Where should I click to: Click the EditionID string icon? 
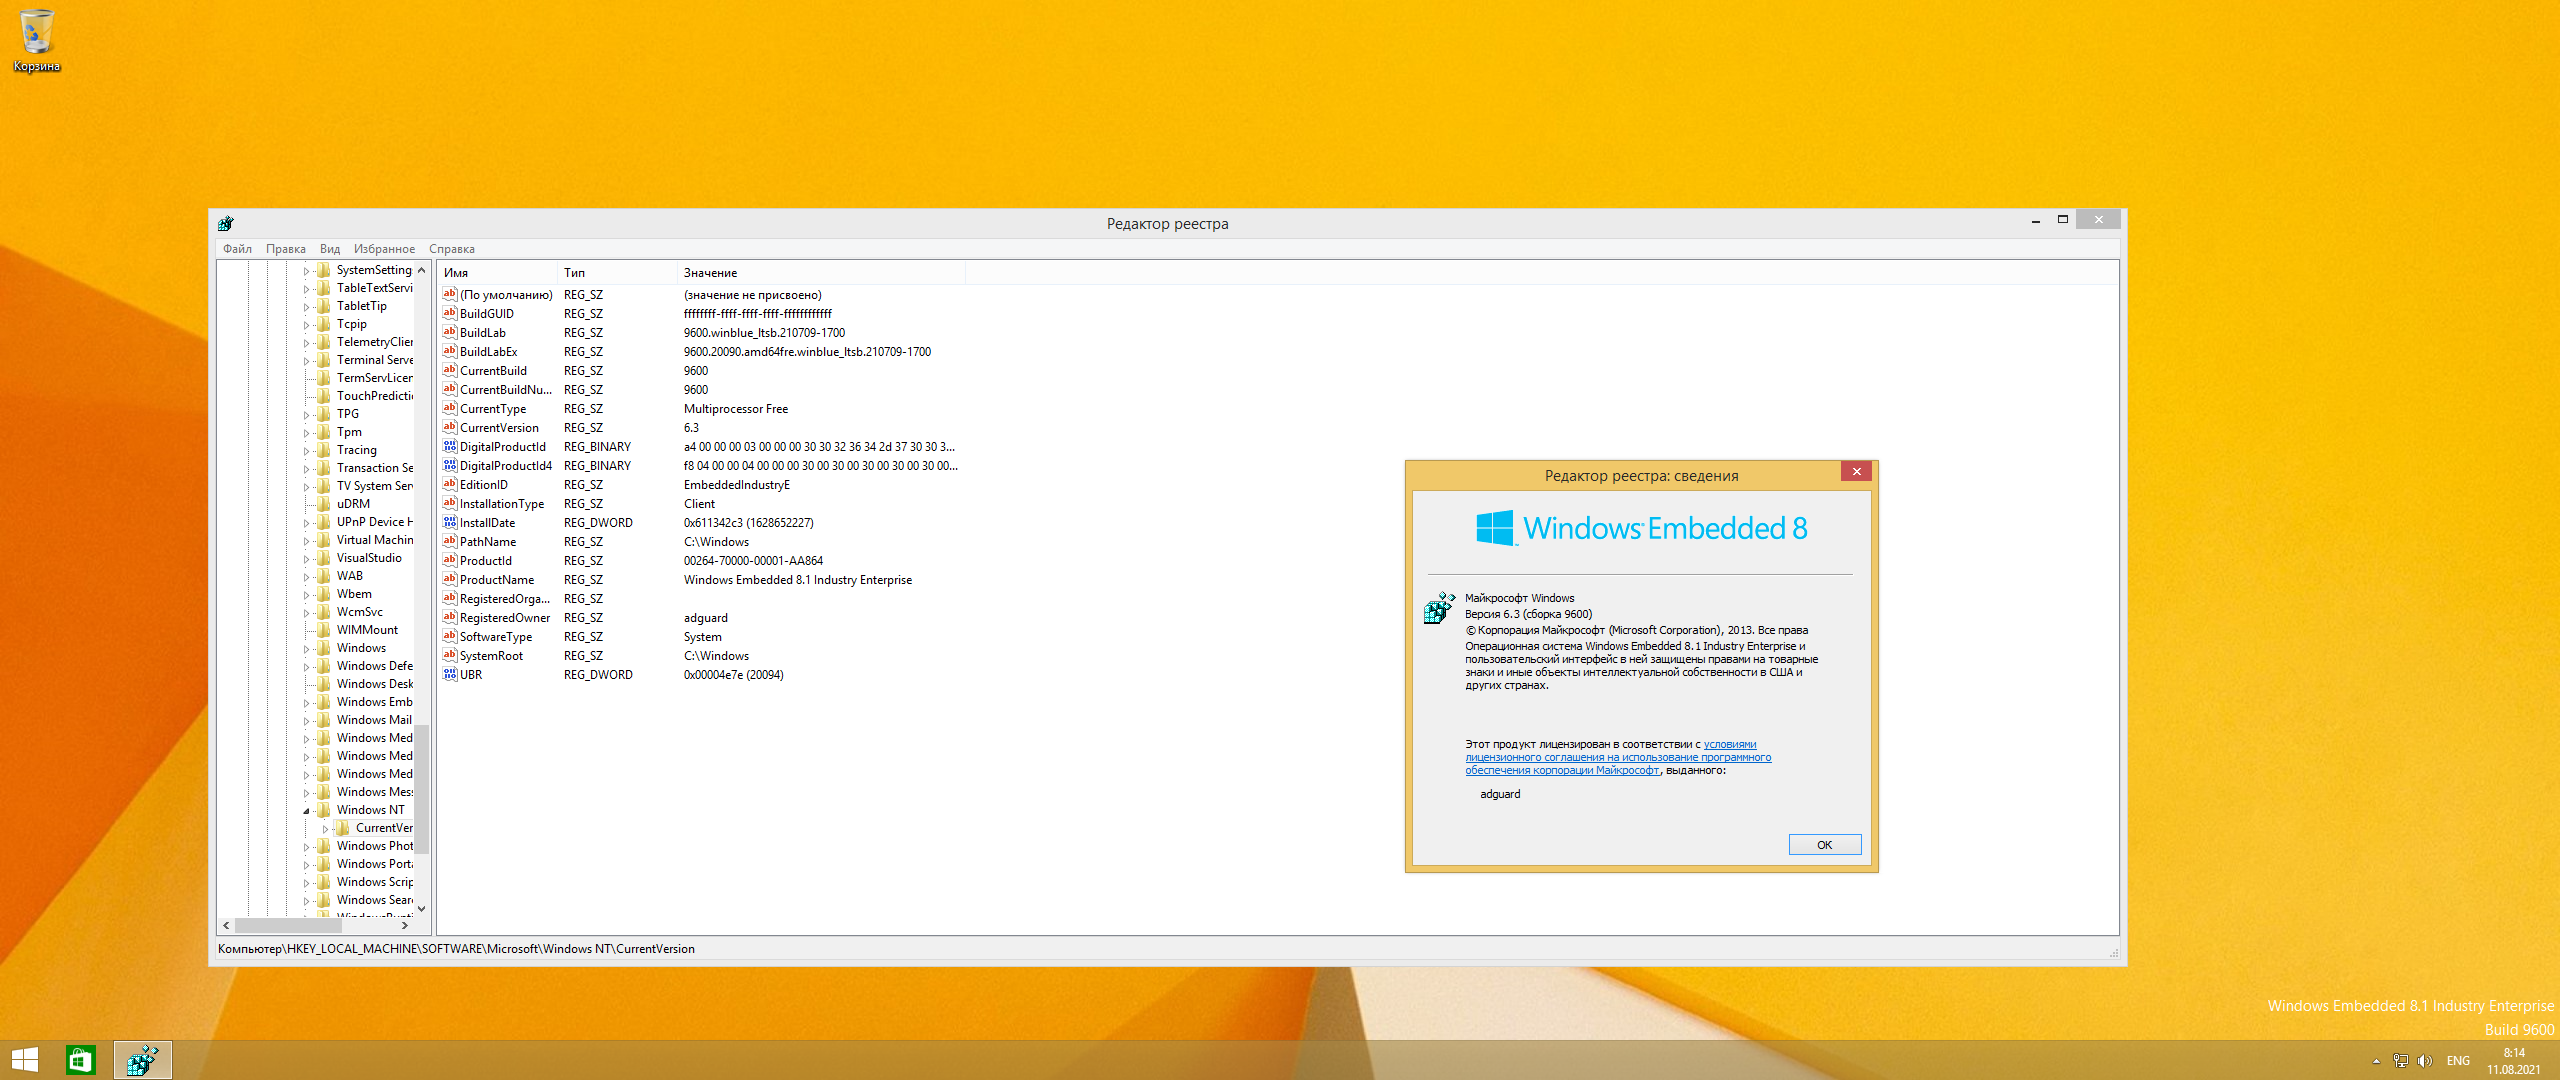[x=450, y=484]
